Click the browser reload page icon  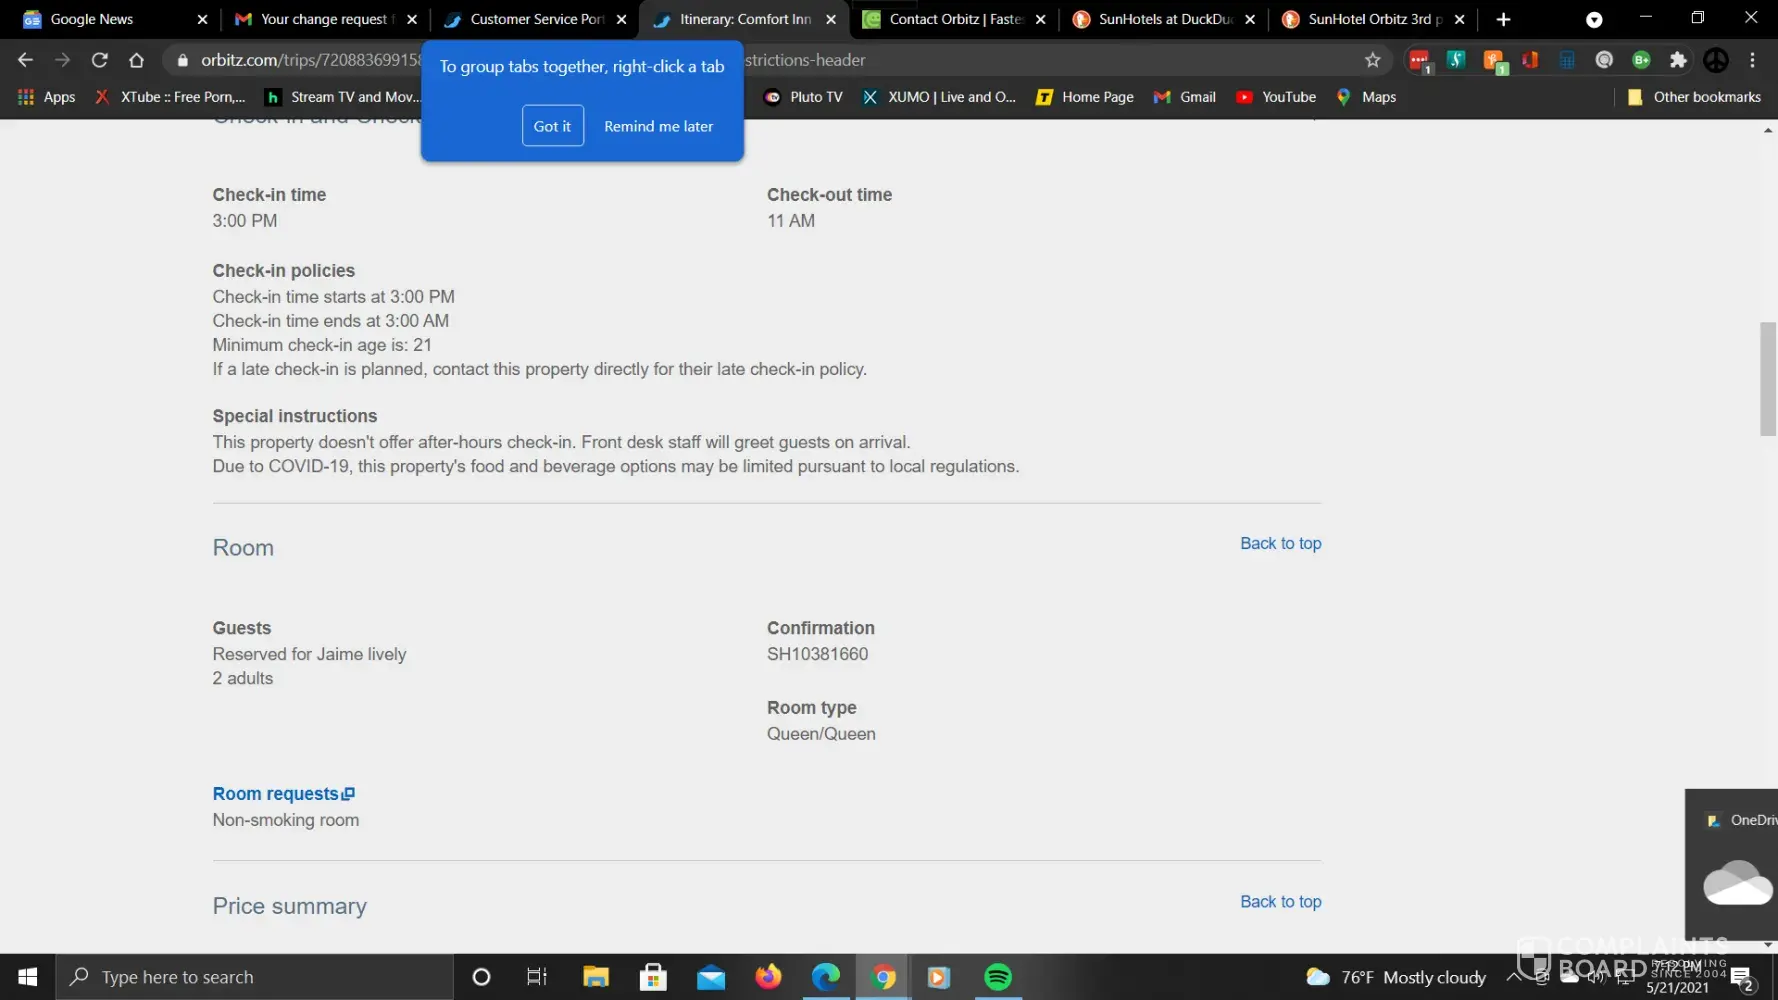tap(99, 60)
